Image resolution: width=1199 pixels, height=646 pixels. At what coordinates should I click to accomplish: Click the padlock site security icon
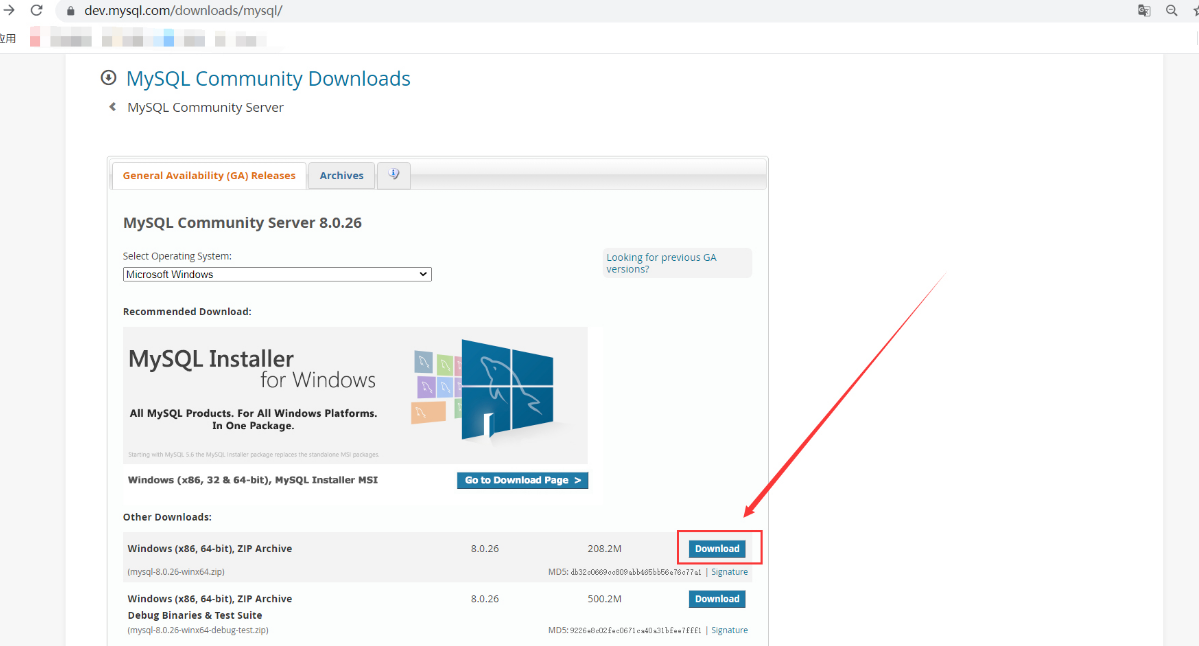tap(71, 11)
